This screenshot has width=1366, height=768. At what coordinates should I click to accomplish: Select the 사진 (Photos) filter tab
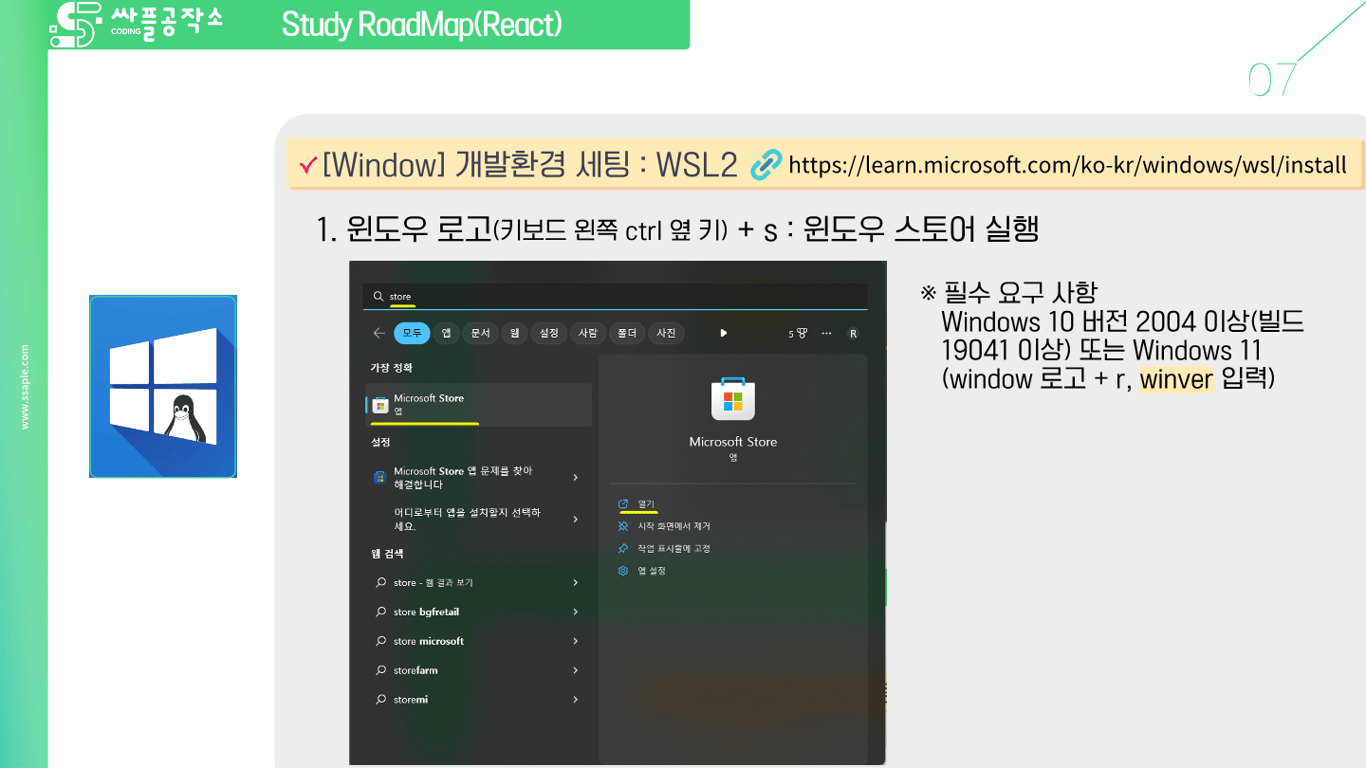(666, 333)
